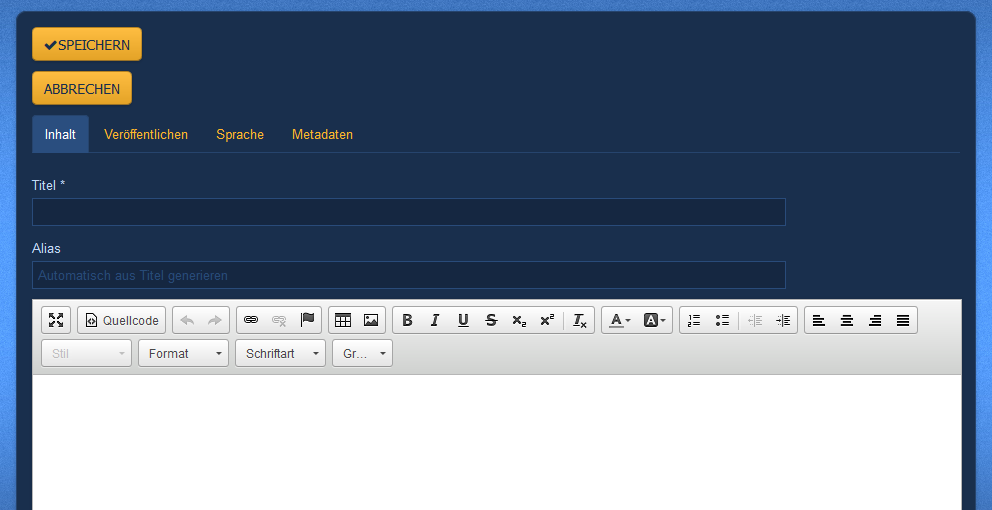Toggle underline formatting
The image size is (992, 510).
point(463,320)
